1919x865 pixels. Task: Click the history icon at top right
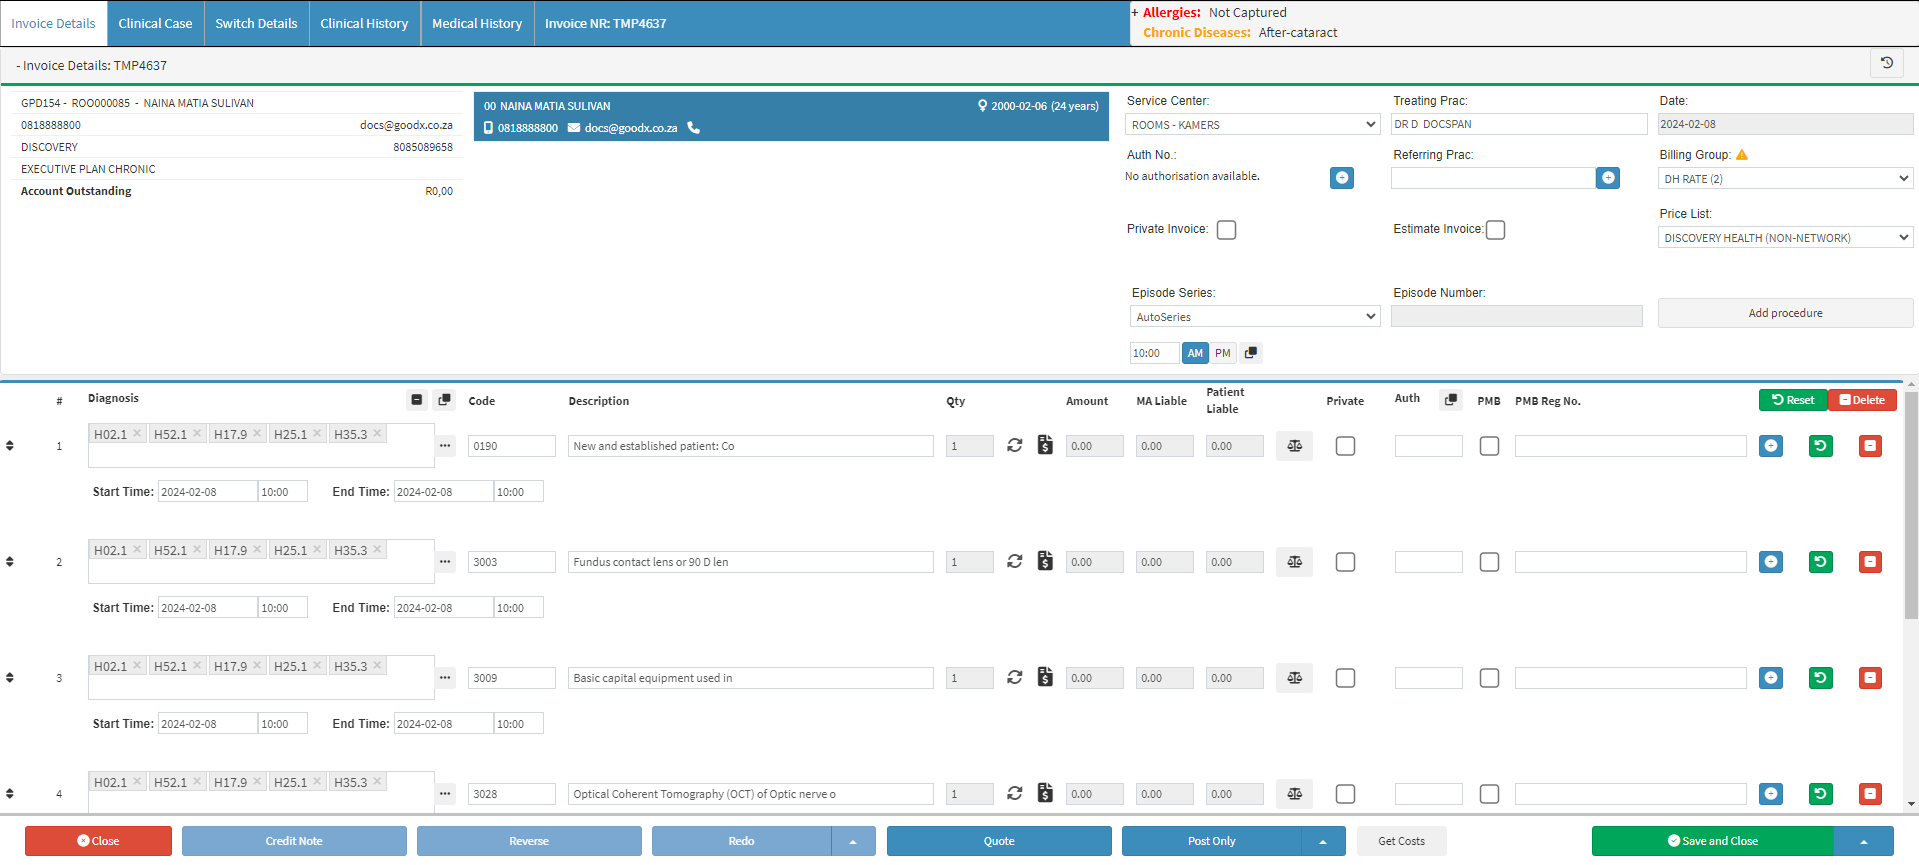point(1886,63)
